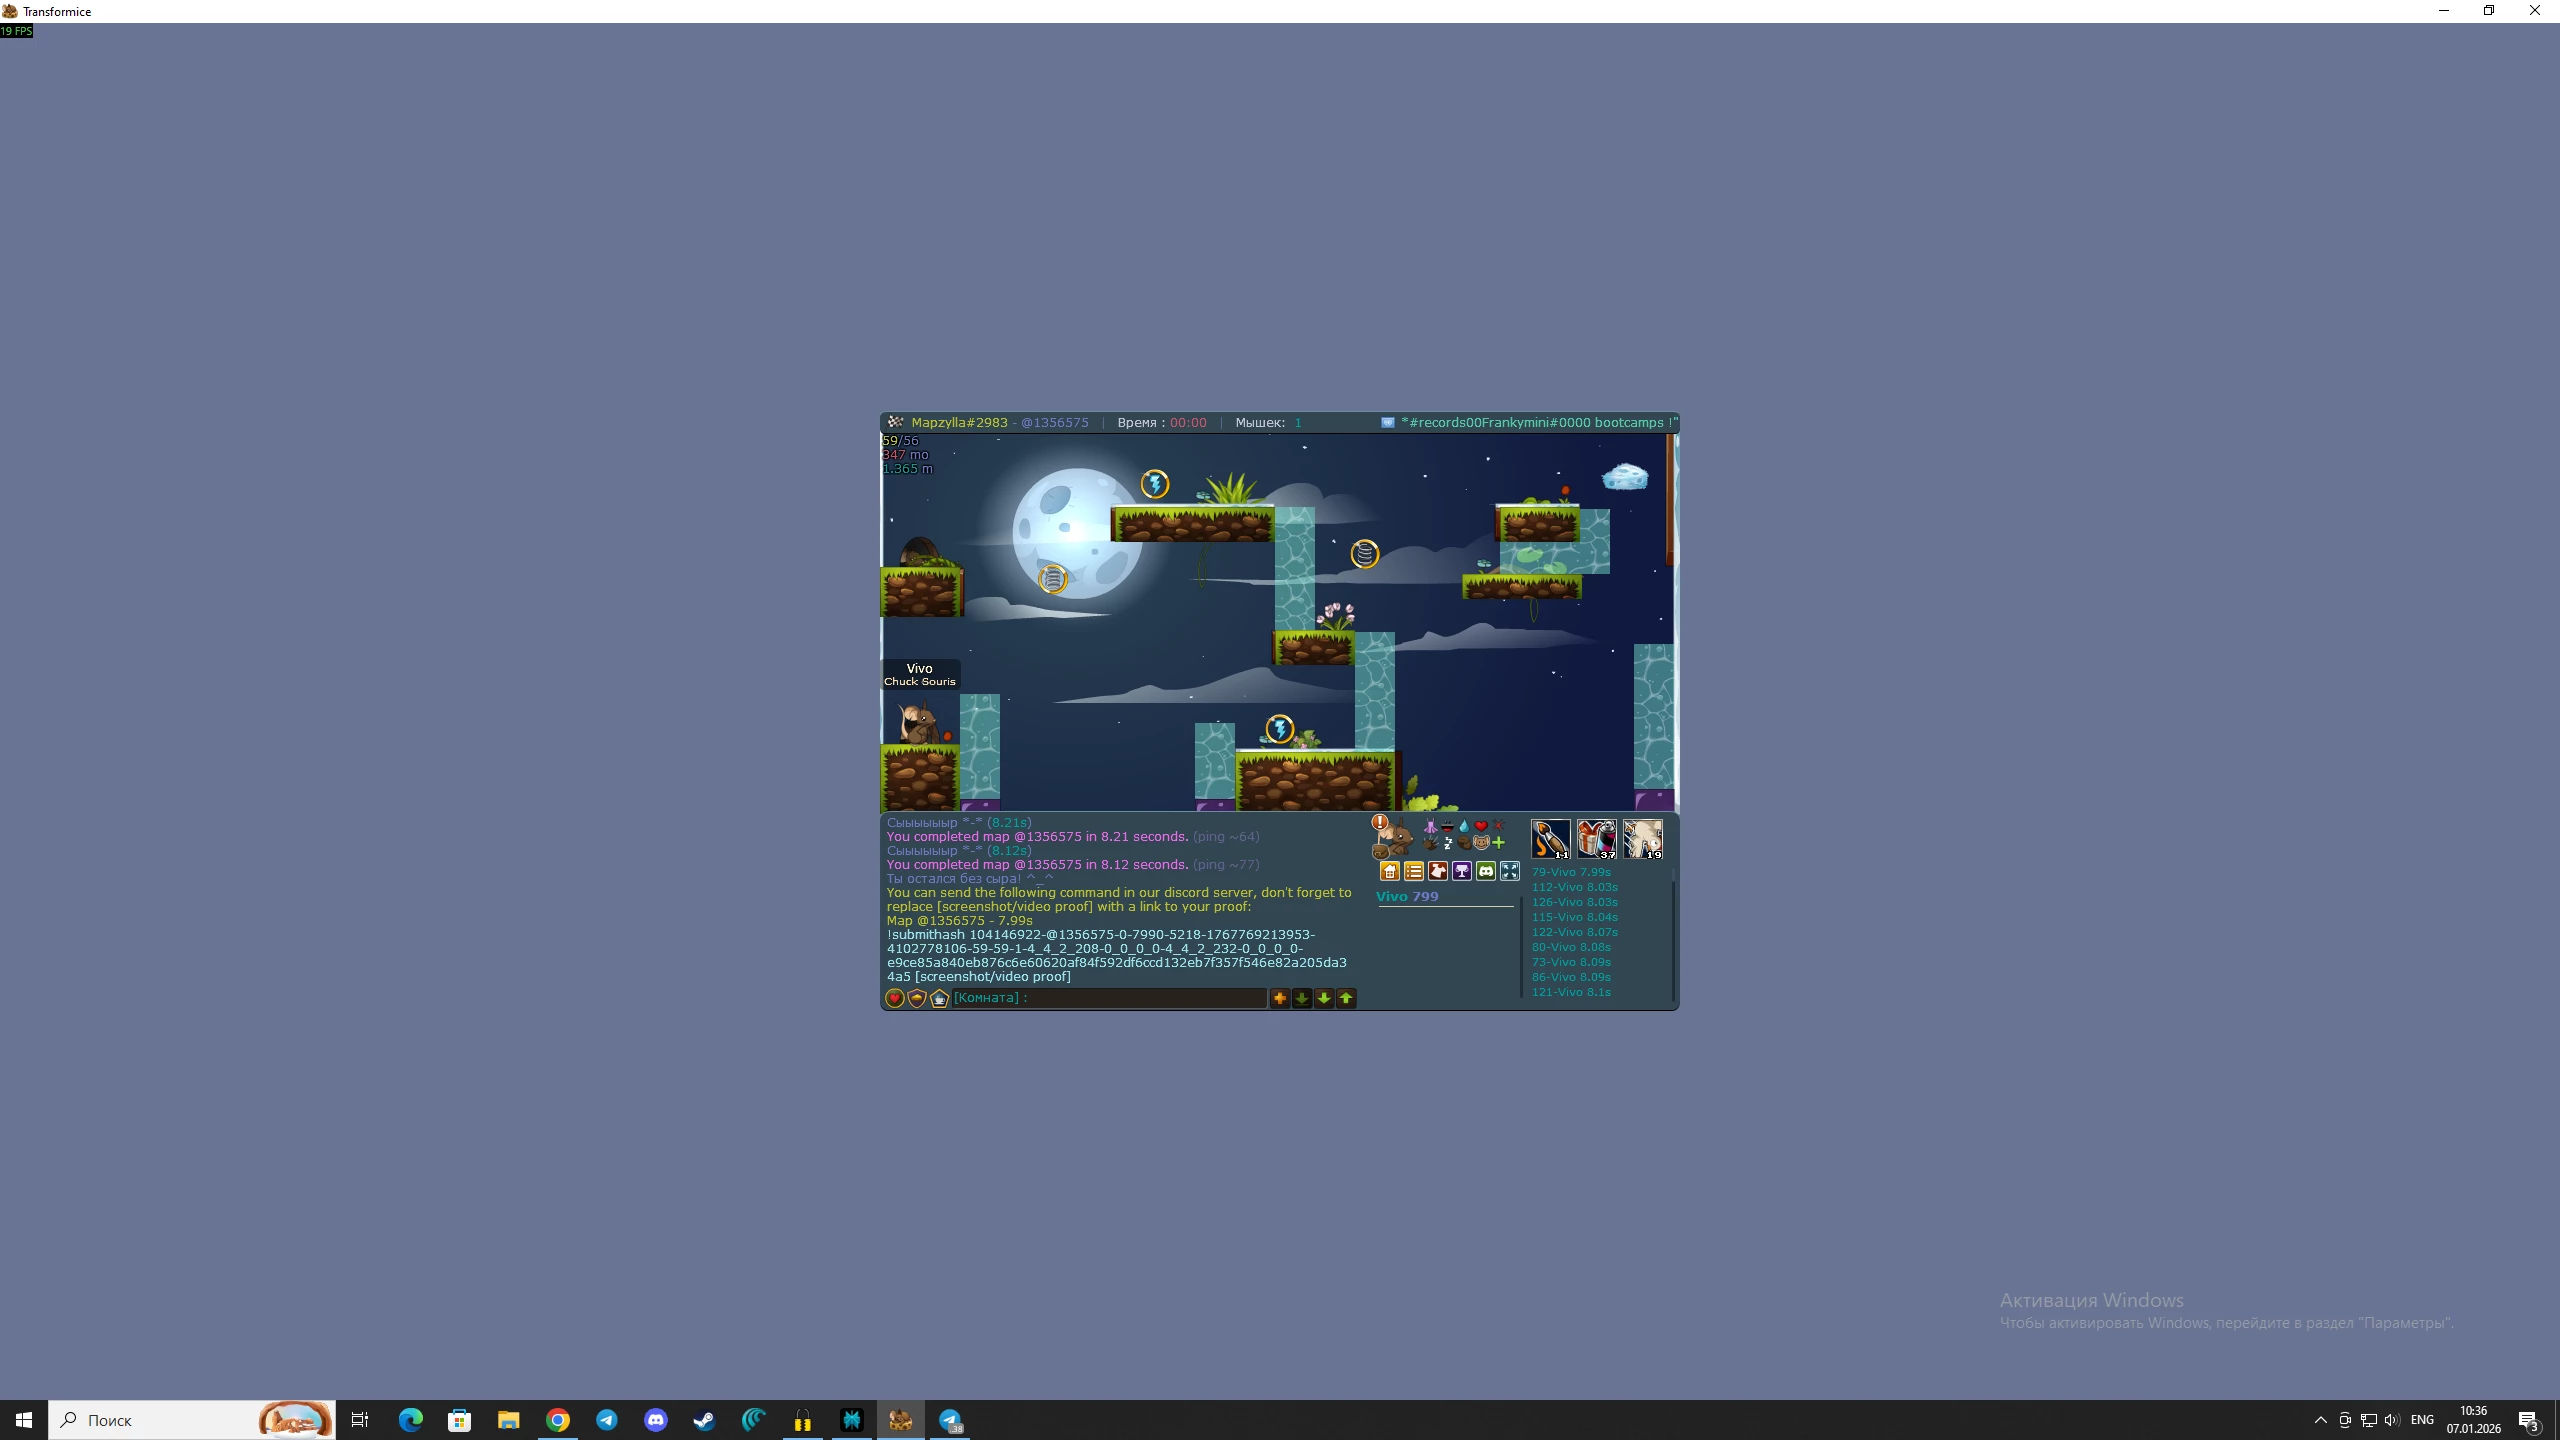This screenshot has height=1440, width=2560.
Task: Click the lightning token near the moon
Action: tap(1155, 484)
